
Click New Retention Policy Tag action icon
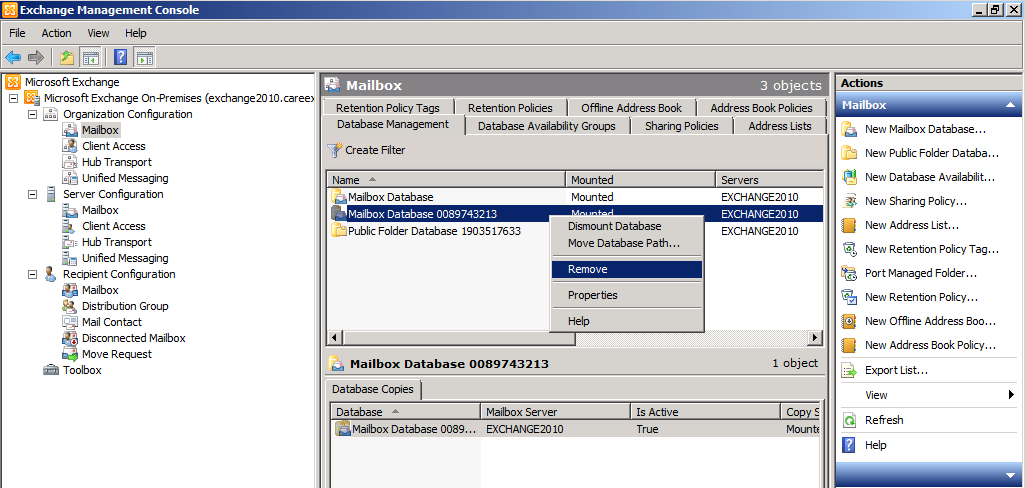[849, 249]
